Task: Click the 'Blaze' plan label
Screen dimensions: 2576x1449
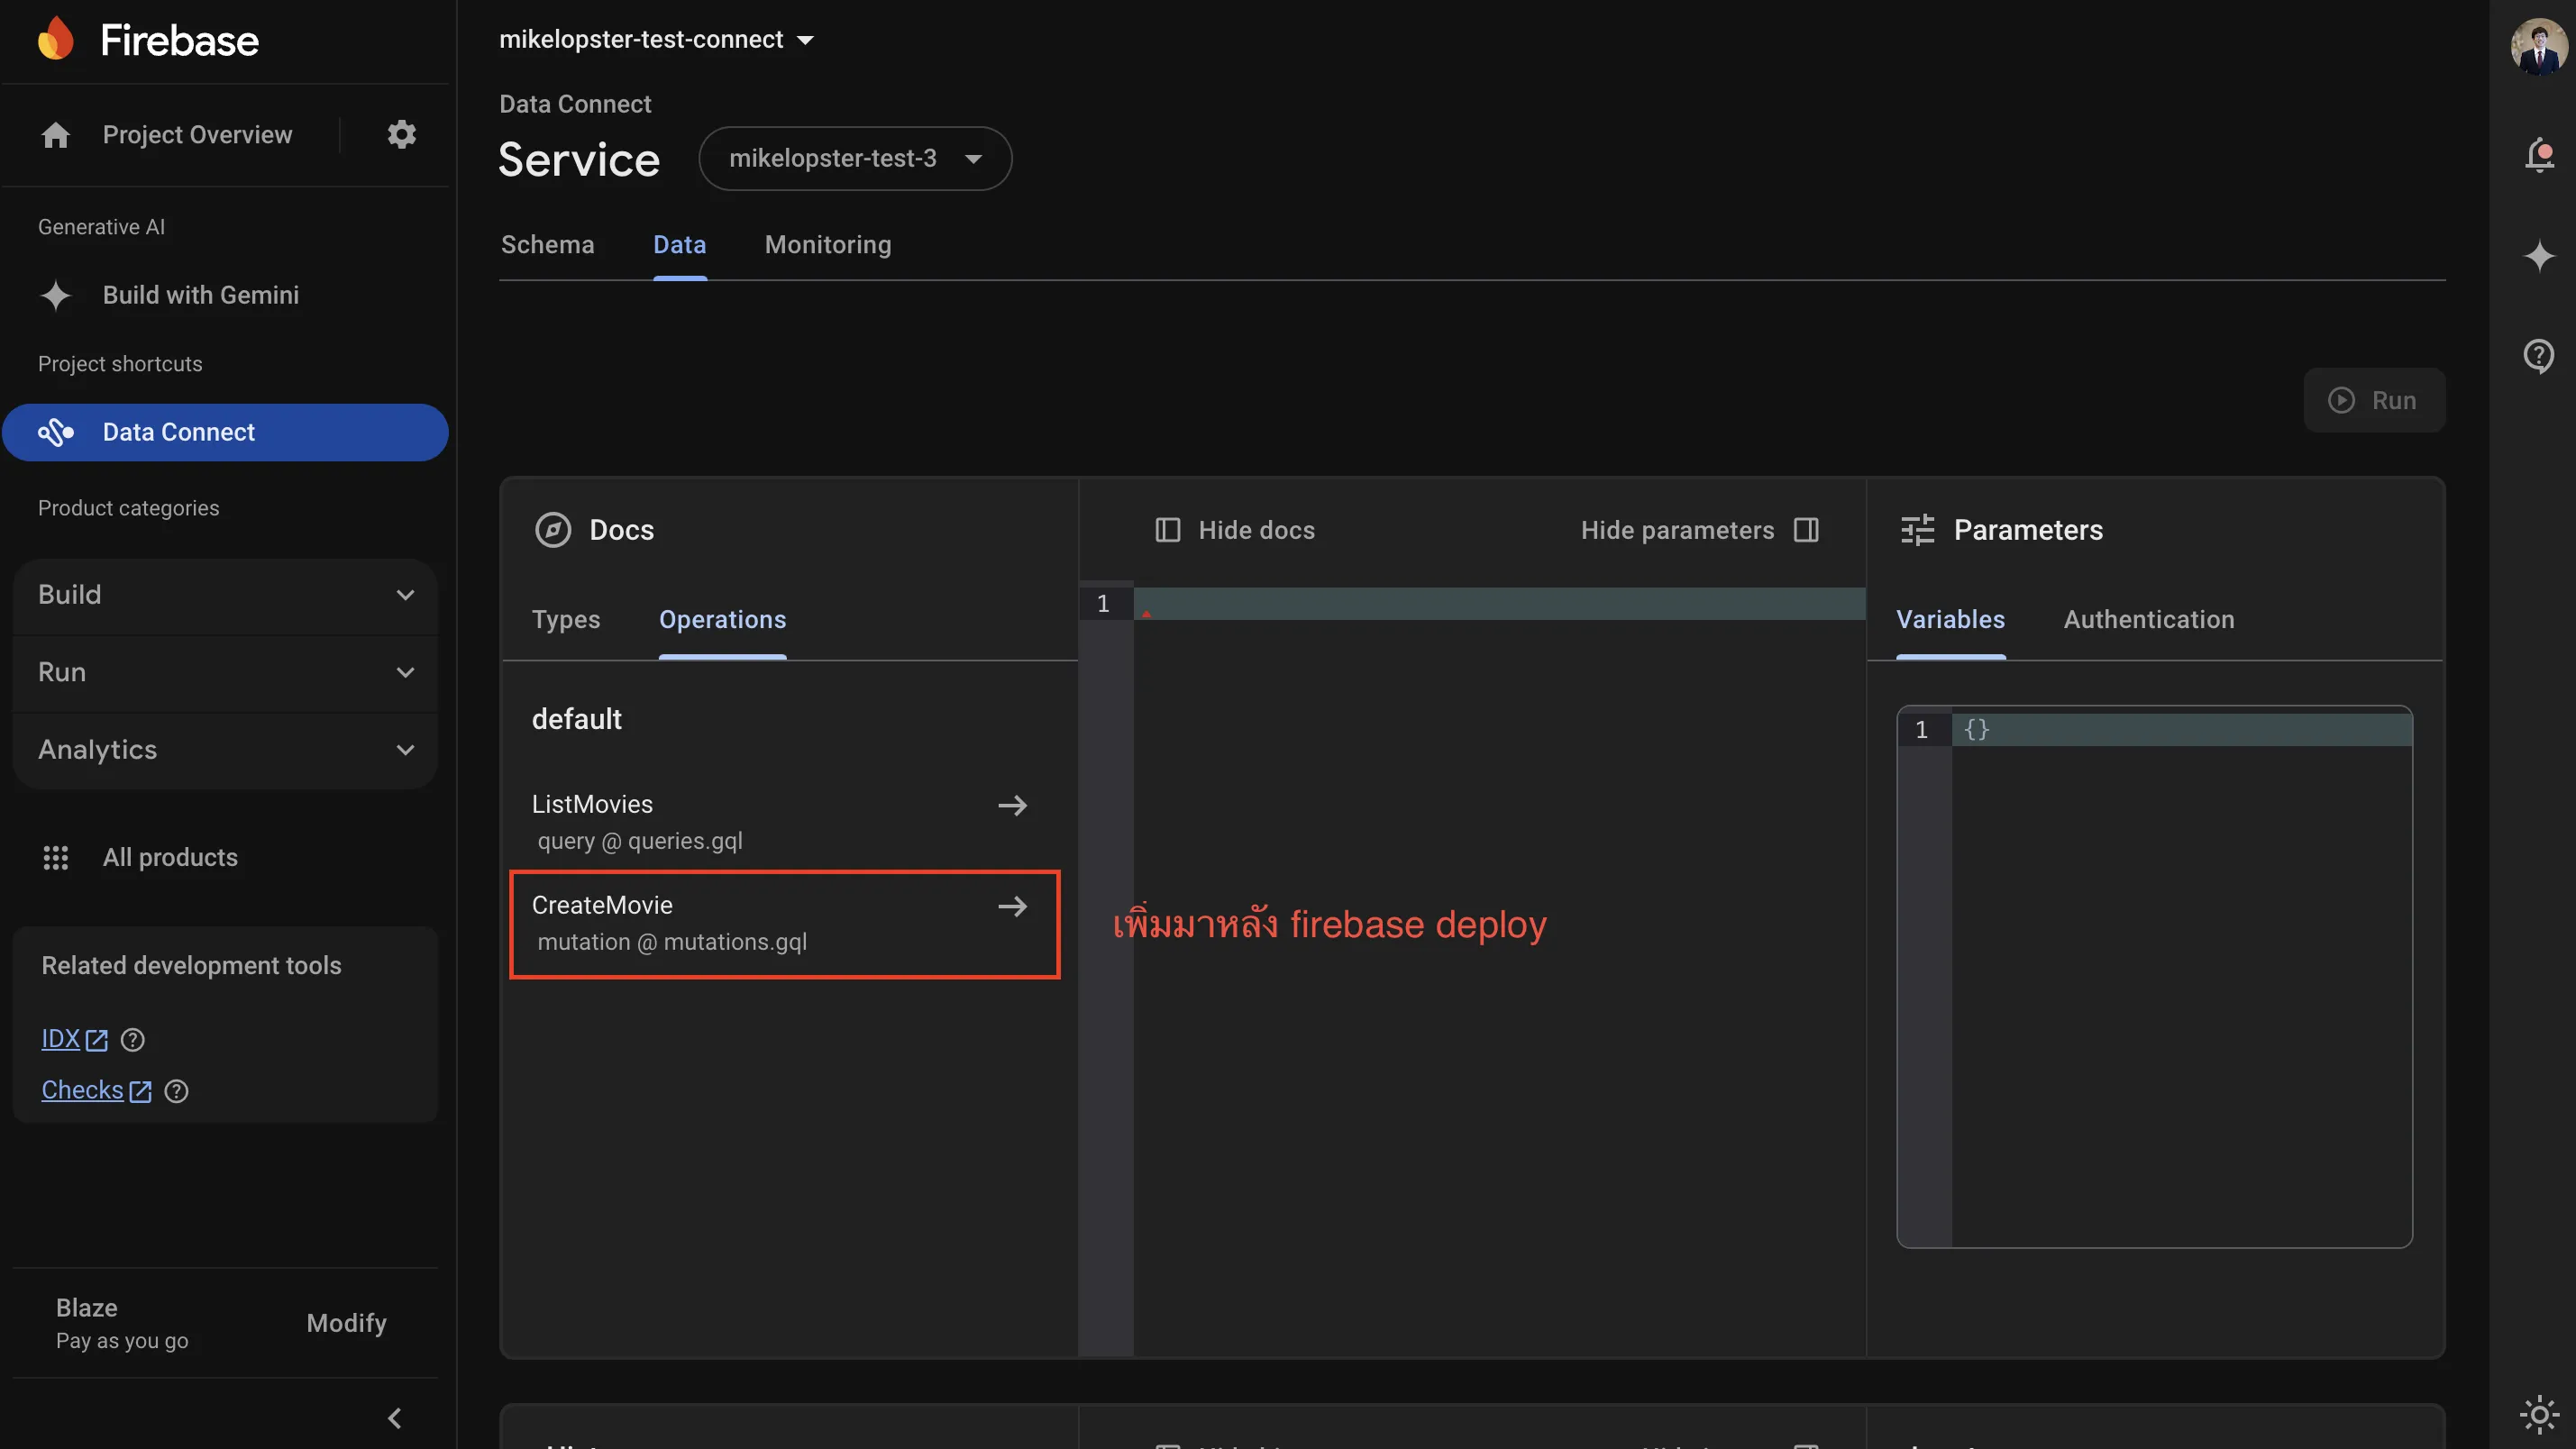Action: coord(87,1308)
